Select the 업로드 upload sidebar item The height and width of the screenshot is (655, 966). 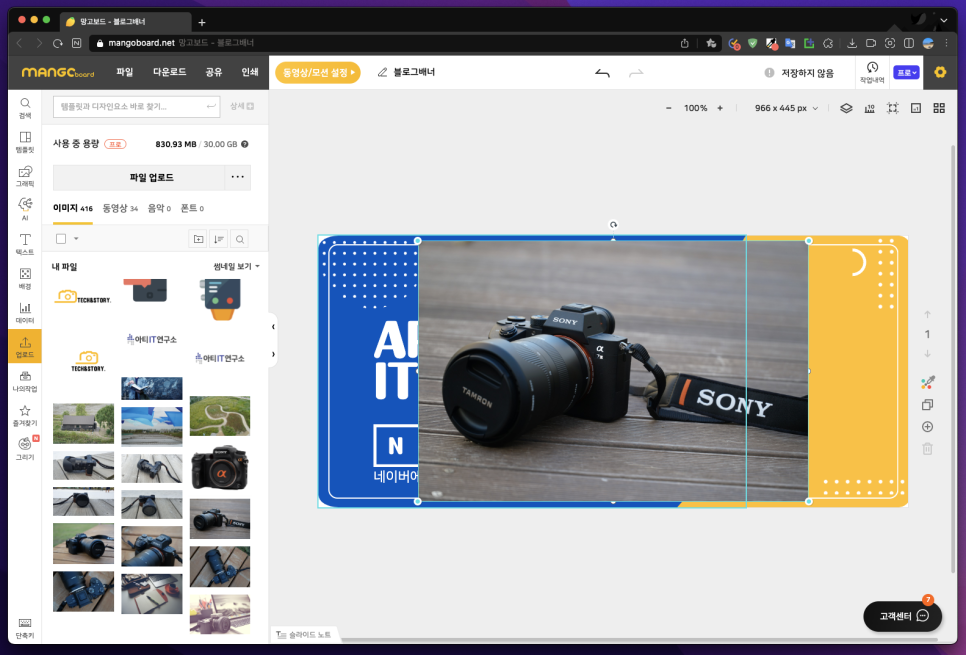pos(25,347)
